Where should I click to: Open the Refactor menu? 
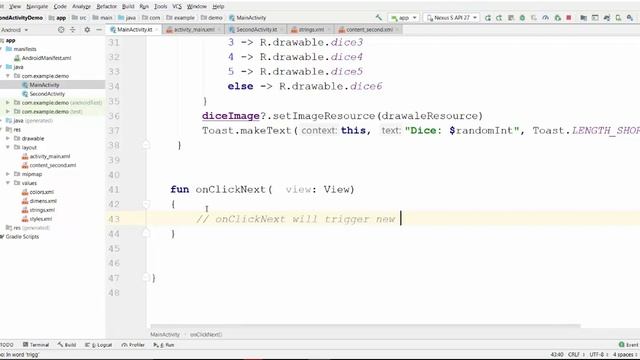click(107, 7)
